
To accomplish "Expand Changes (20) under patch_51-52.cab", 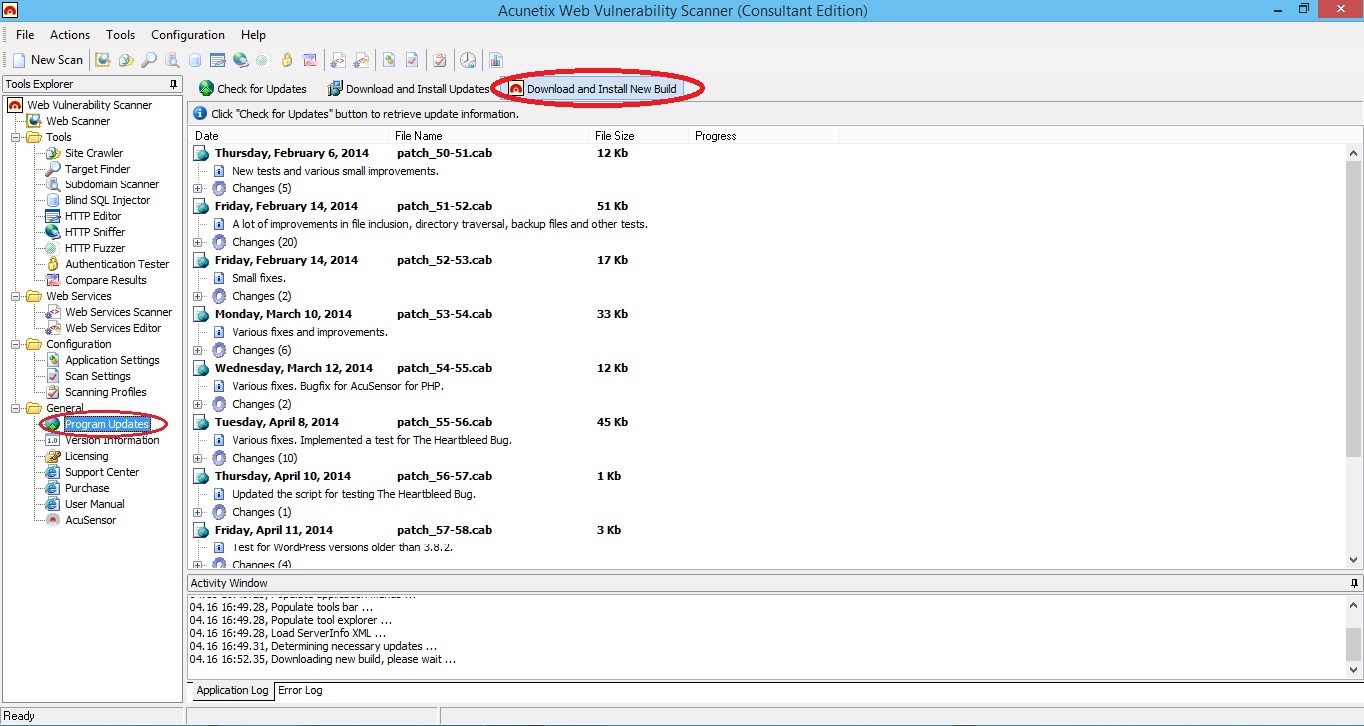I will point(197,242).
